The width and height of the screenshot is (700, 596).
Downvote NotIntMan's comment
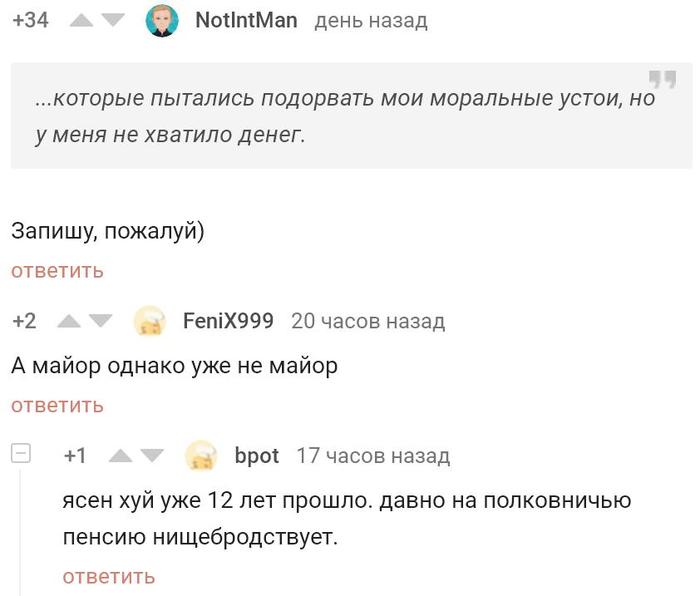tap(113, 21)
